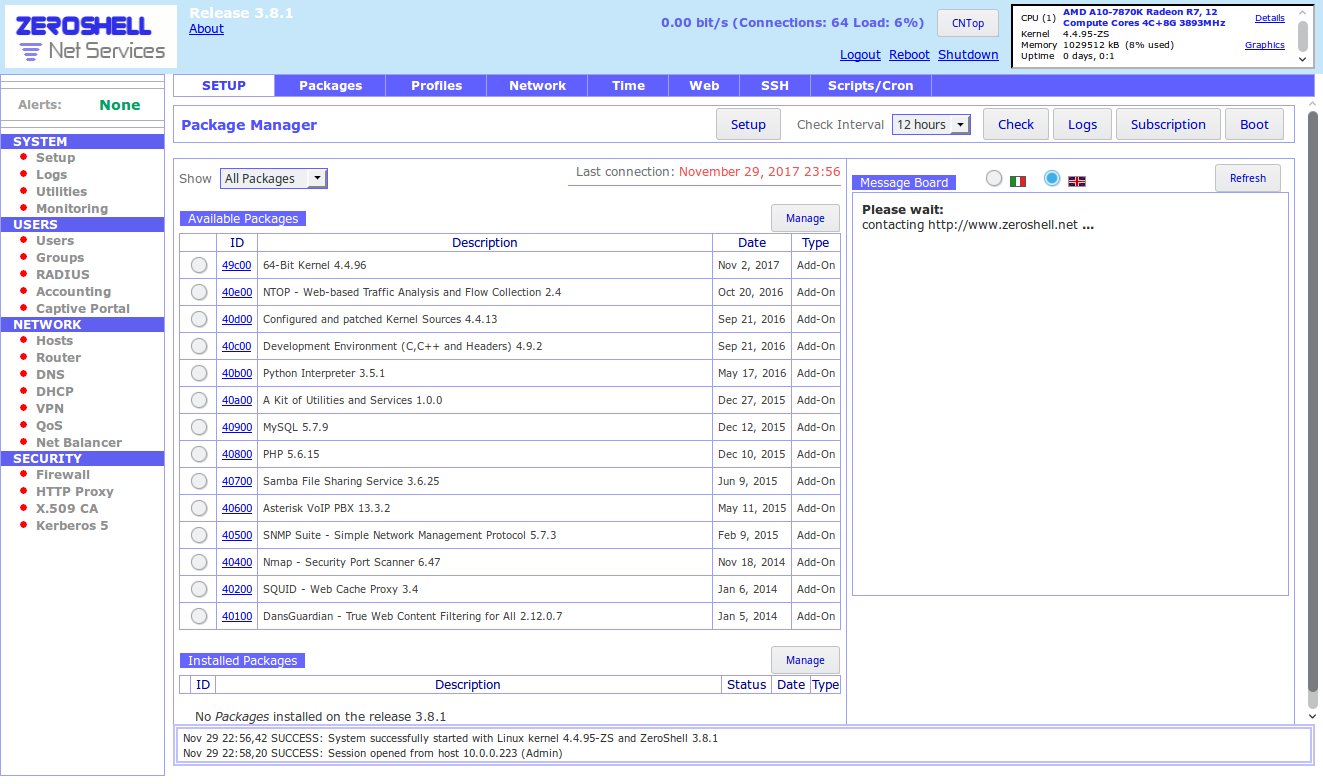Select the Italian flag language icon
Image resolution: width=1323 pixels, height=784 pixels.
[1018, 181]
